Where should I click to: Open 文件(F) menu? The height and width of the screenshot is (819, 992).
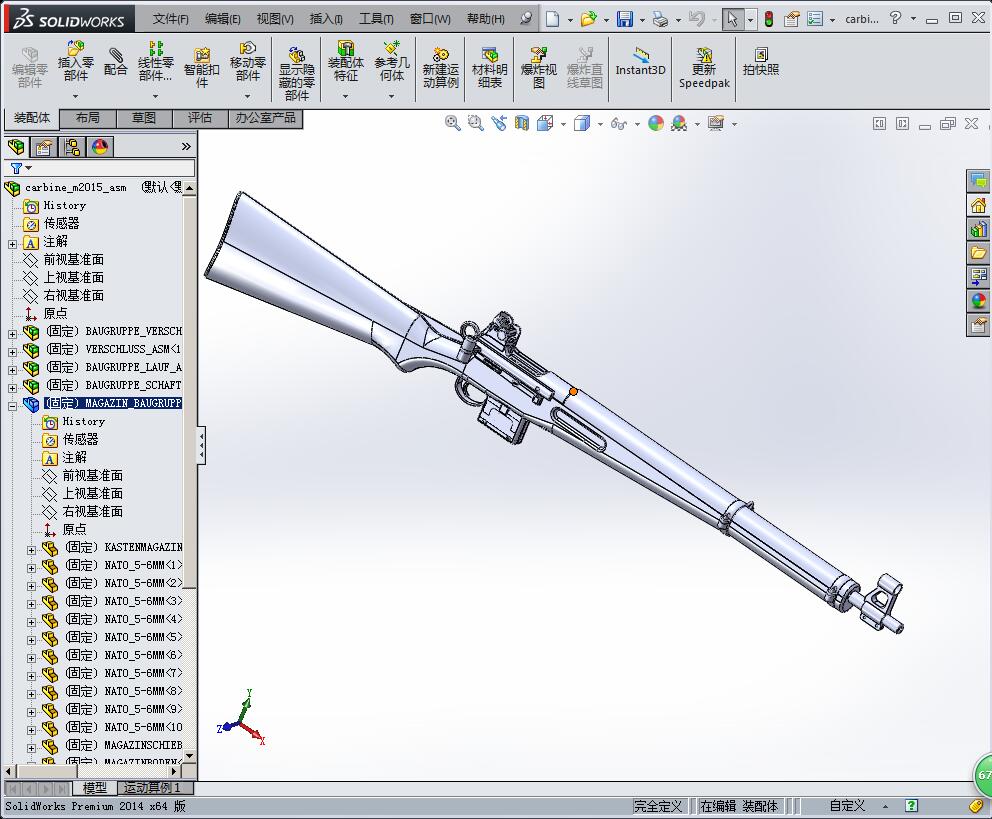170,19
